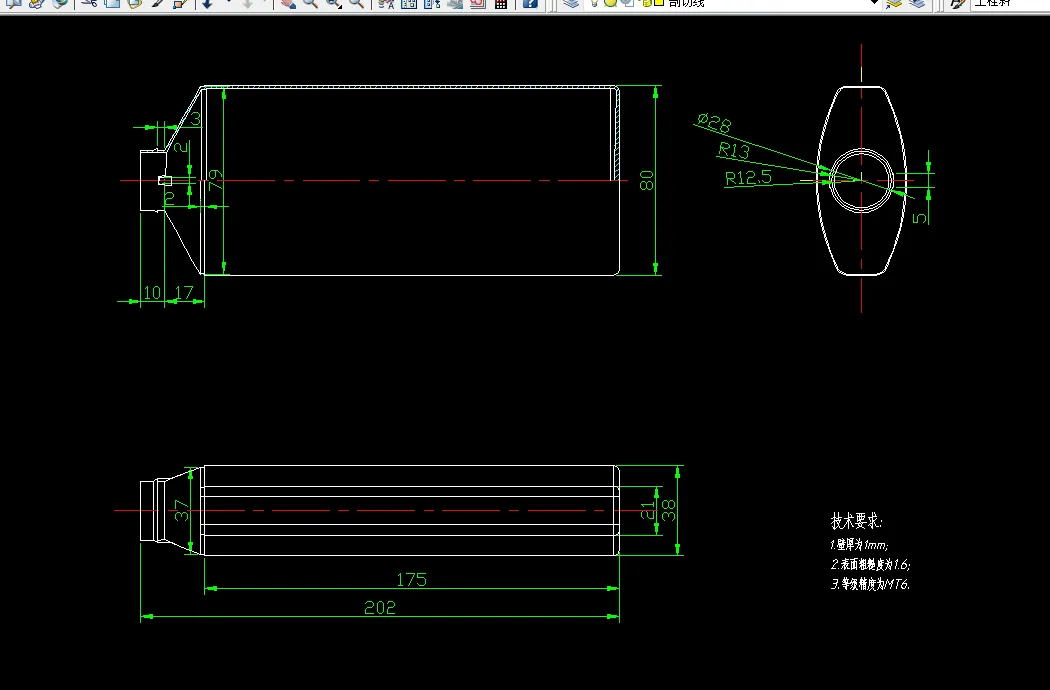This screenshot has width=1050, height=690.
Task: Select the 80 height dimension text
Action: [x=647, y=180]
